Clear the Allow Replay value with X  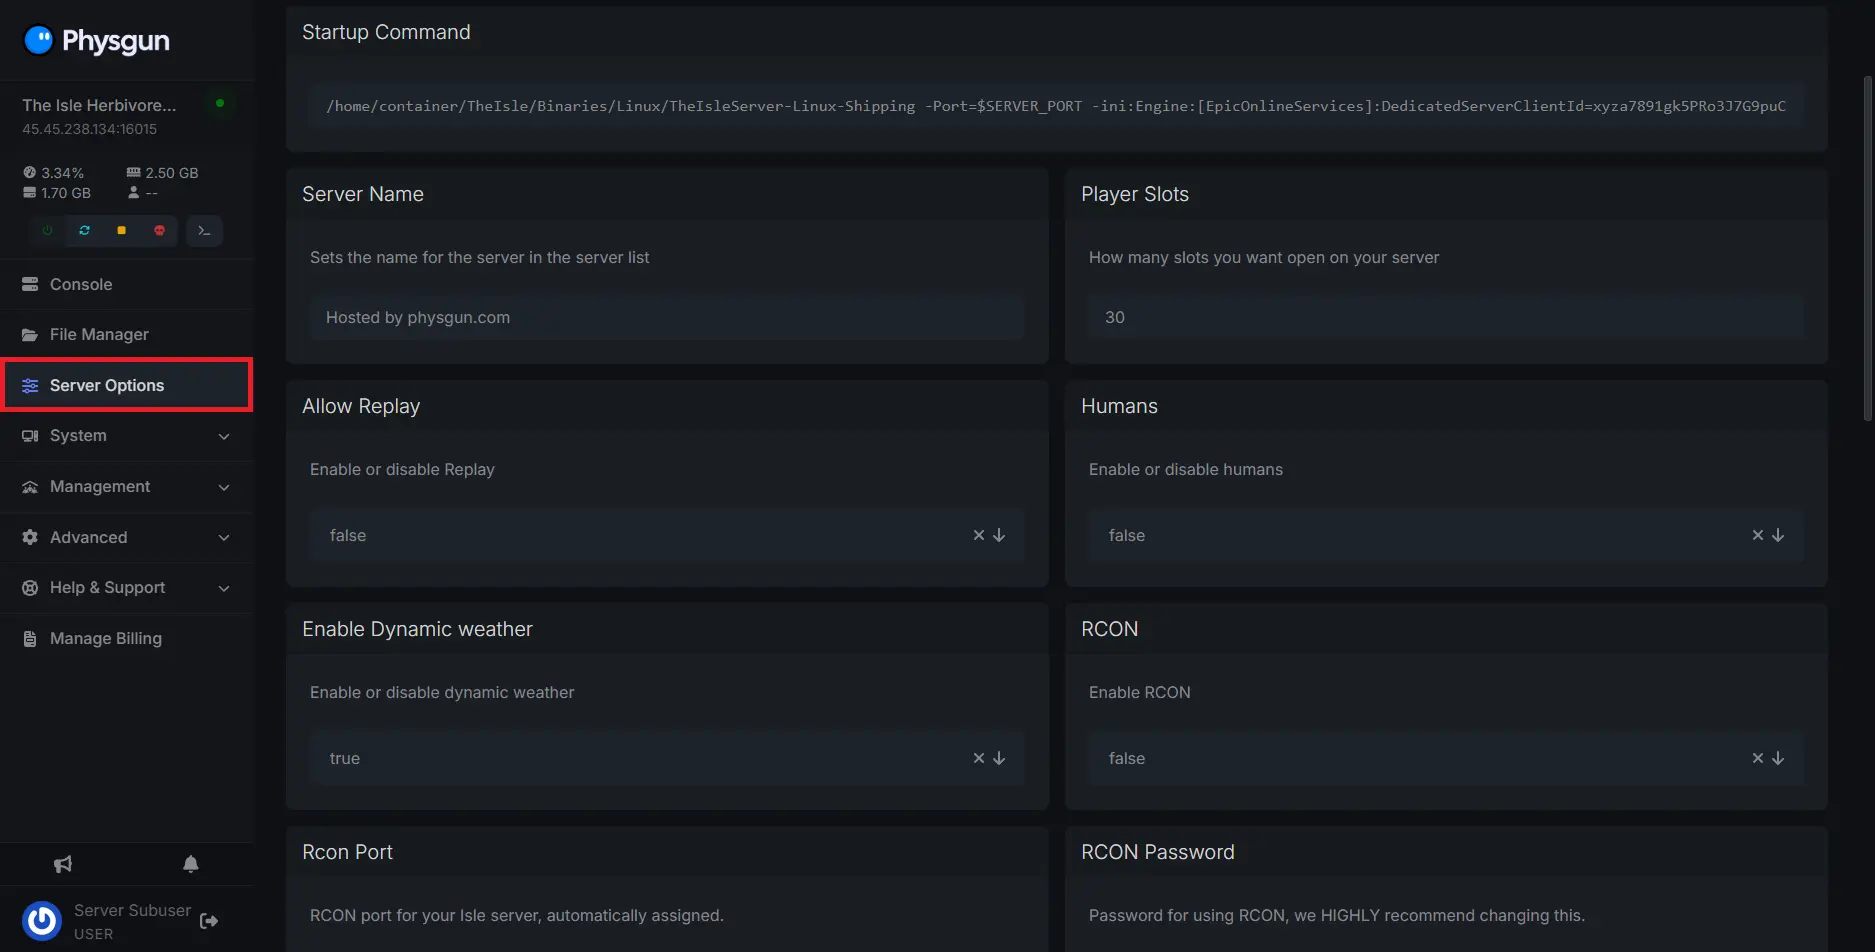tap(979, 535)
